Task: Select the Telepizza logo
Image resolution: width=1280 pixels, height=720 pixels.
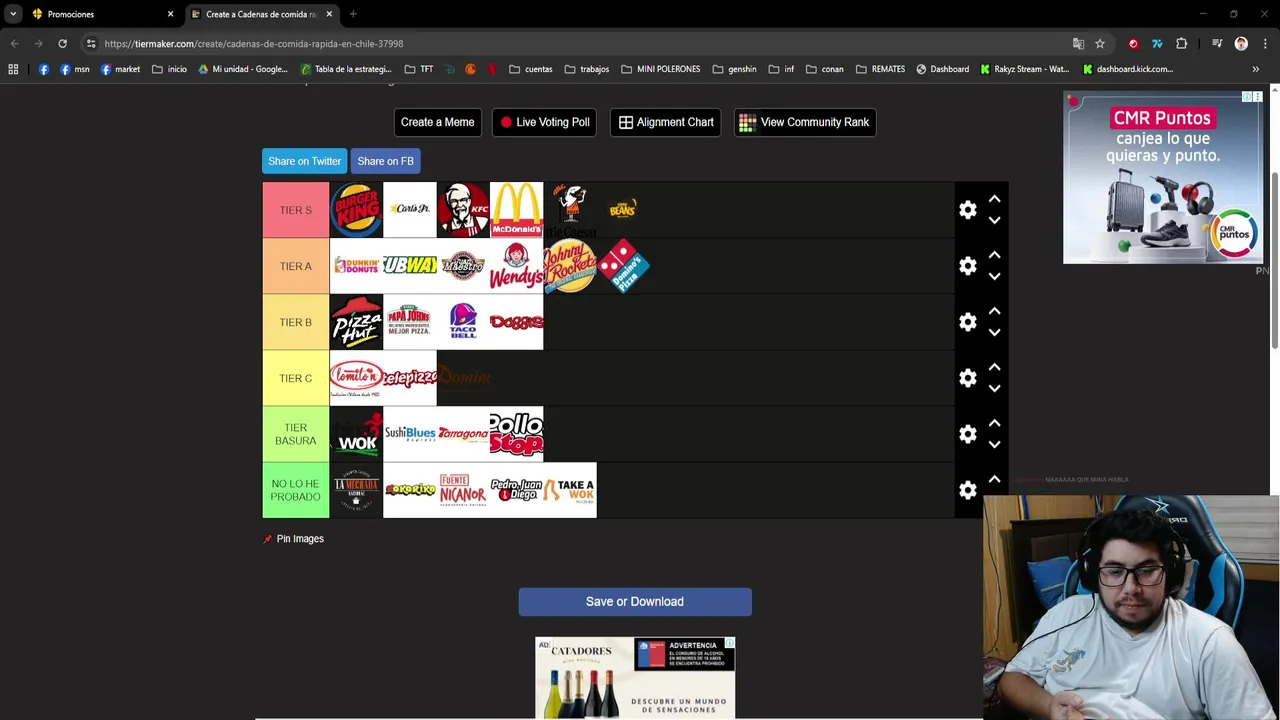Action: point(410,378)
